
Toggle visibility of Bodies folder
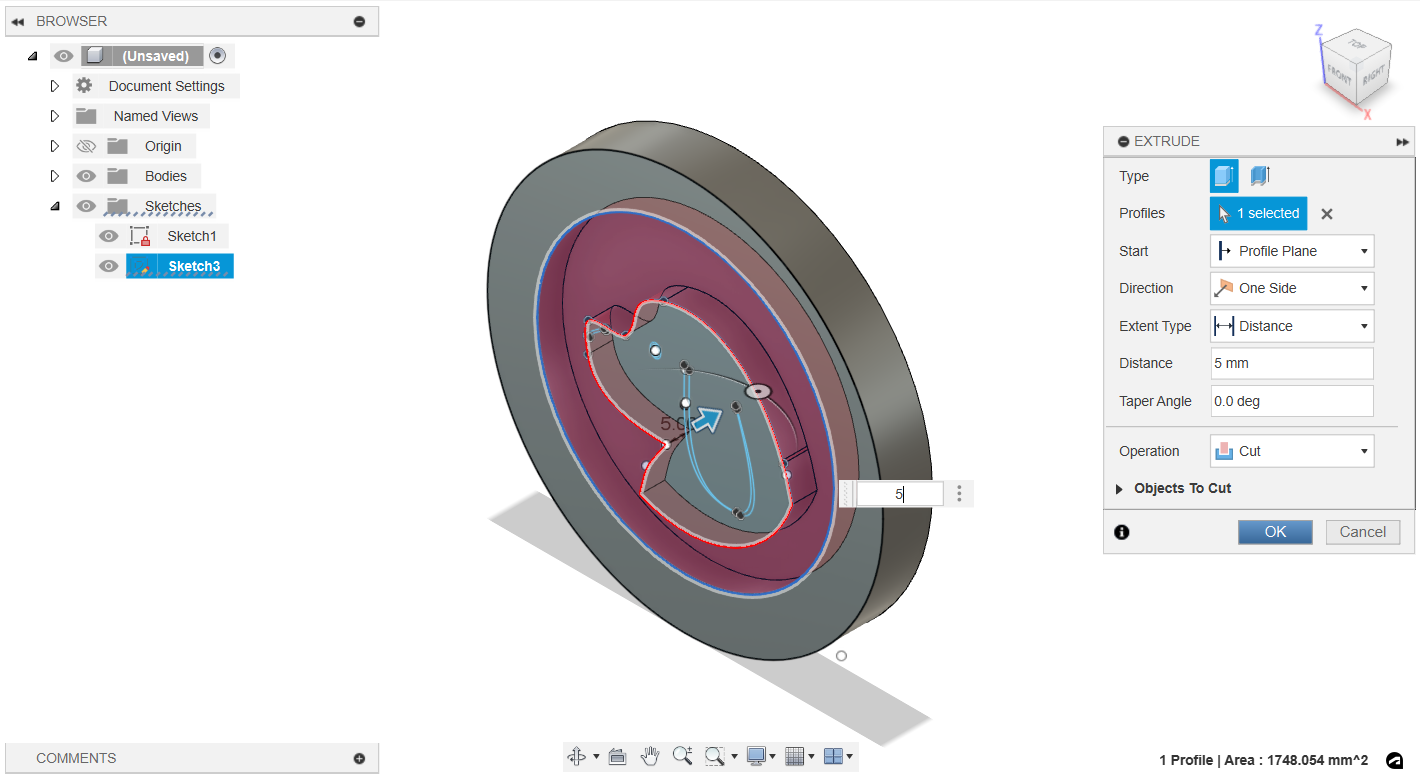pos(86,176)
